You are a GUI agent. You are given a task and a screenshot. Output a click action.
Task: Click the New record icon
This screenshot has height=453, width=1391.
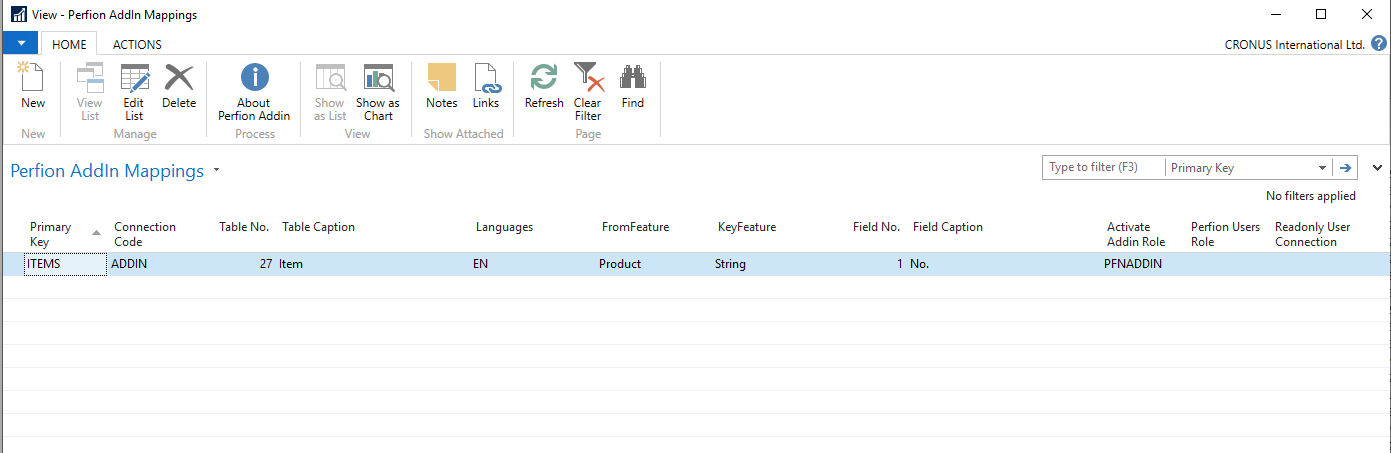tap(33, 87)
